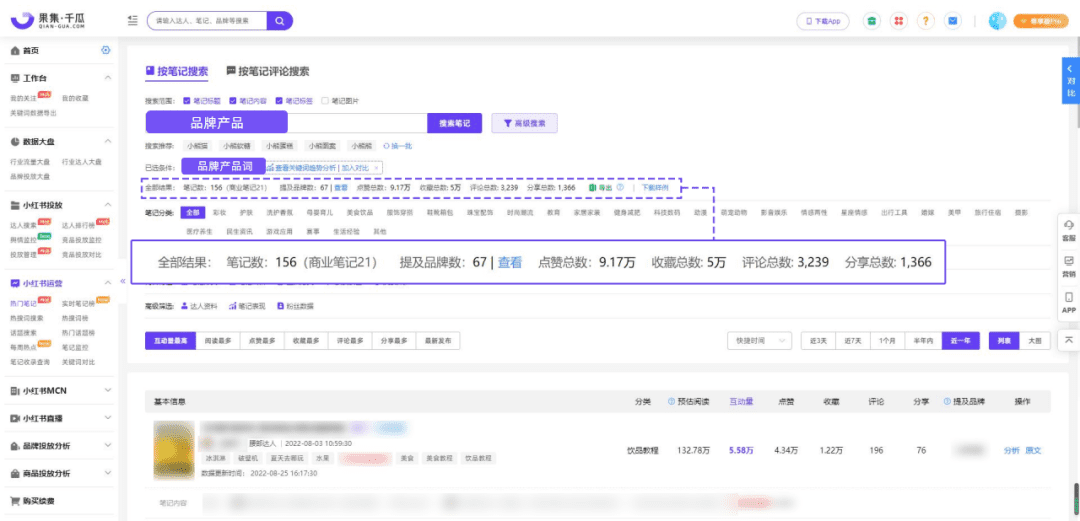Open the orange question mark help icon
The width and height of the screenshot is (1080, 521).
(x=926, y=21)
